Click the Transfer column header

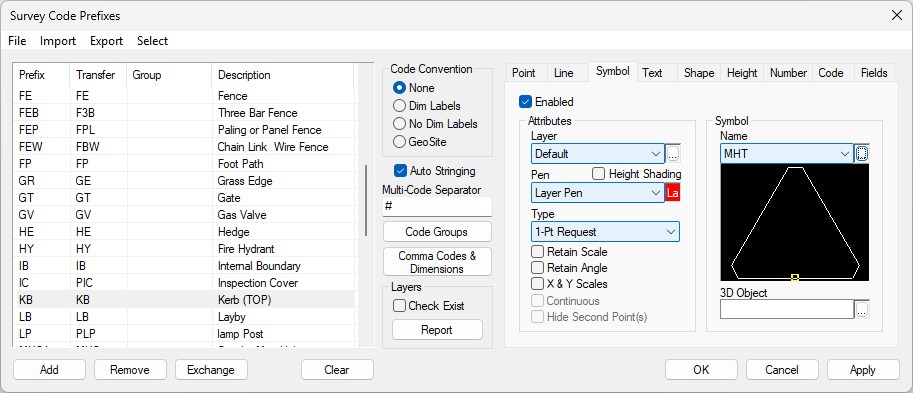98,75
